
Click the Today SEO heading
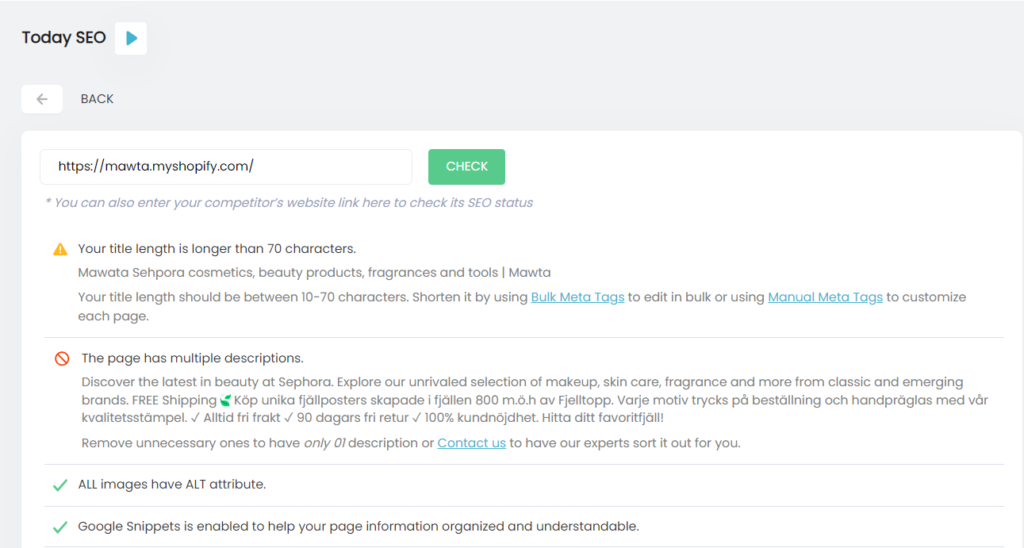(x=63, y=37)
